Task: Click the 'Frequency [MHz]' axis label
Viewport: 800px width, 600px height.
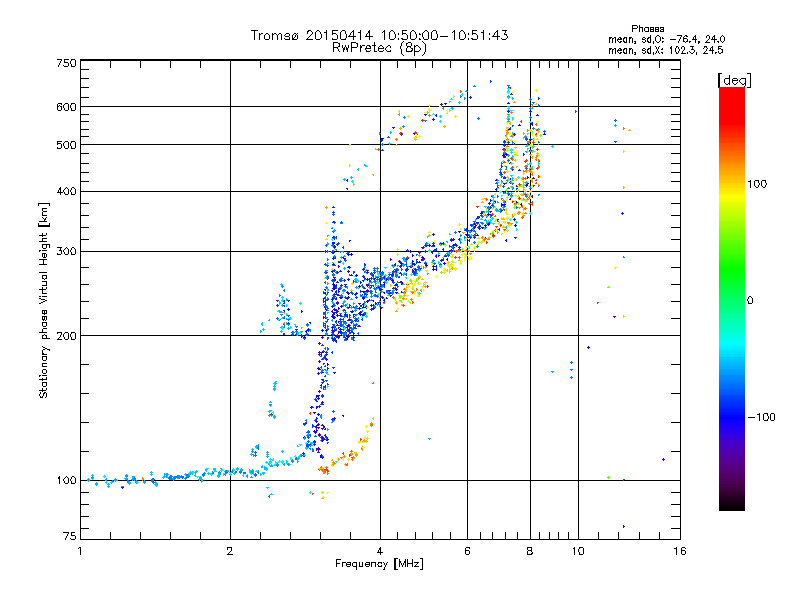Action: [x=379, y=564]
